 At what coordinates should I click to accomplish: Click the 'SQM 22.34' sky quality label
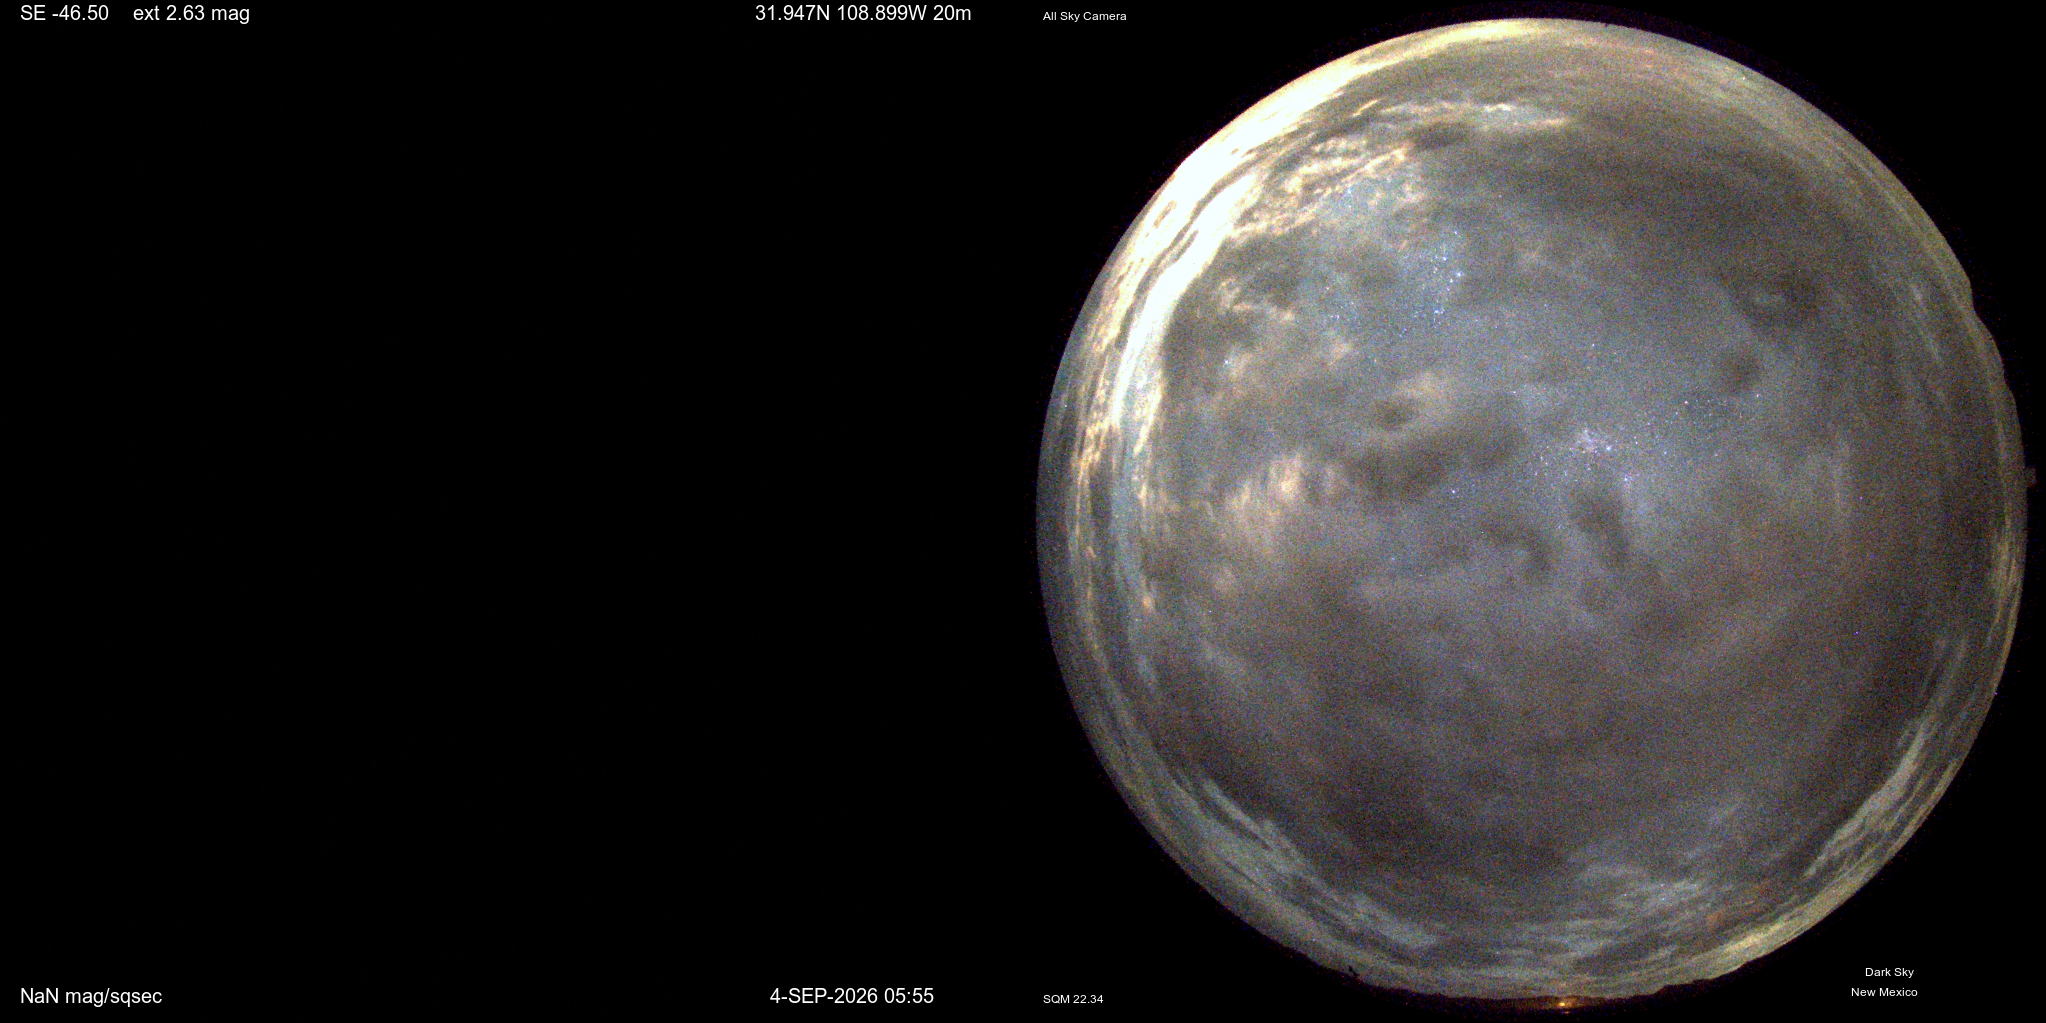pyautogui.click(x=1073, y=999)
